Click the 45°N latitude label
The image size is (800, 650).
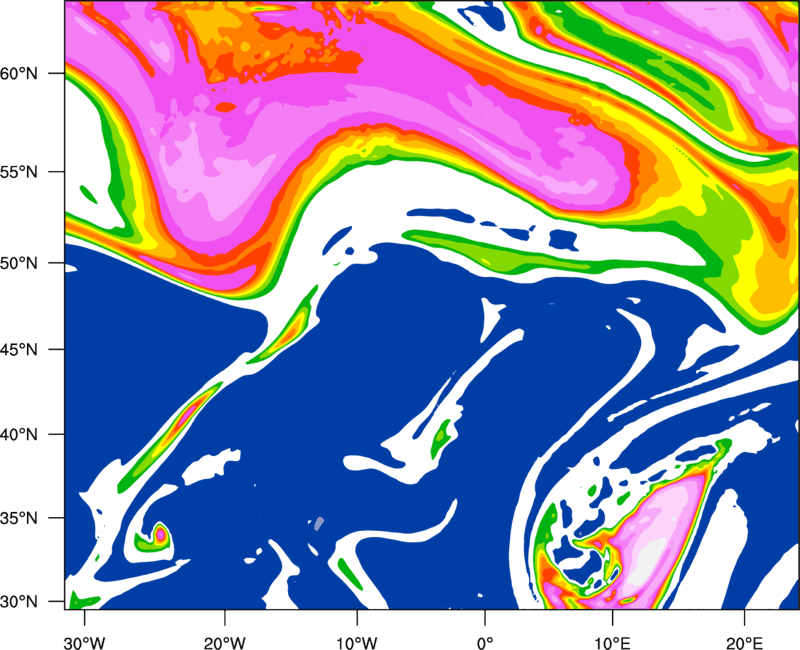[19, 350]
